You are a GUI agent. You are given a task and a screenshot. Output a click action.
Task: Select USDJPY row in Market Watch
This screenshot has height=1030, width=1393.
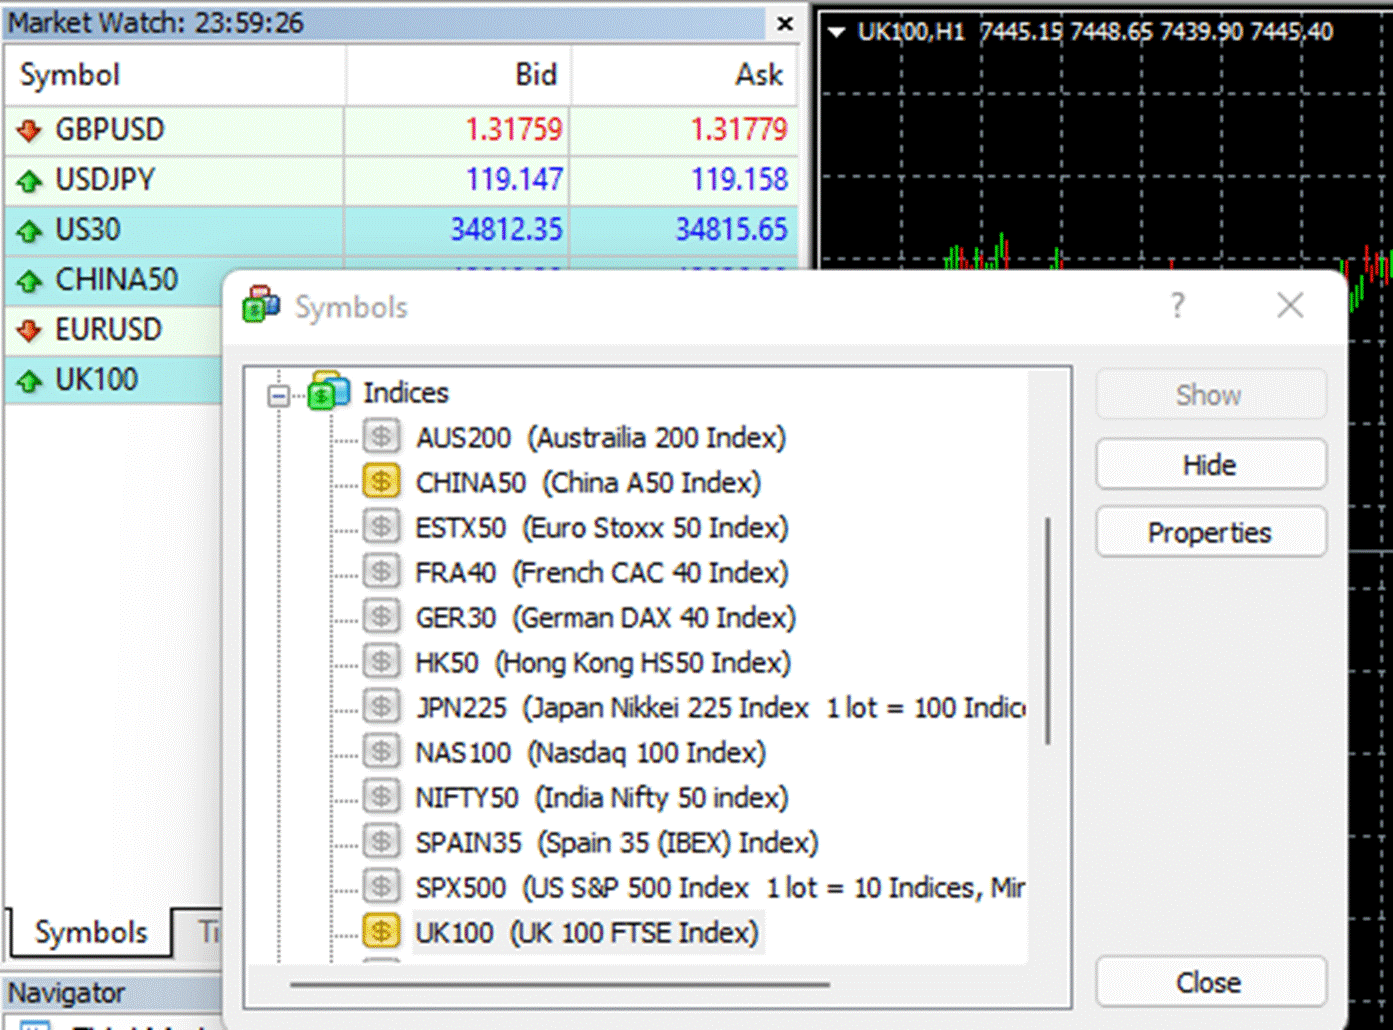click(x=401, y=180)
